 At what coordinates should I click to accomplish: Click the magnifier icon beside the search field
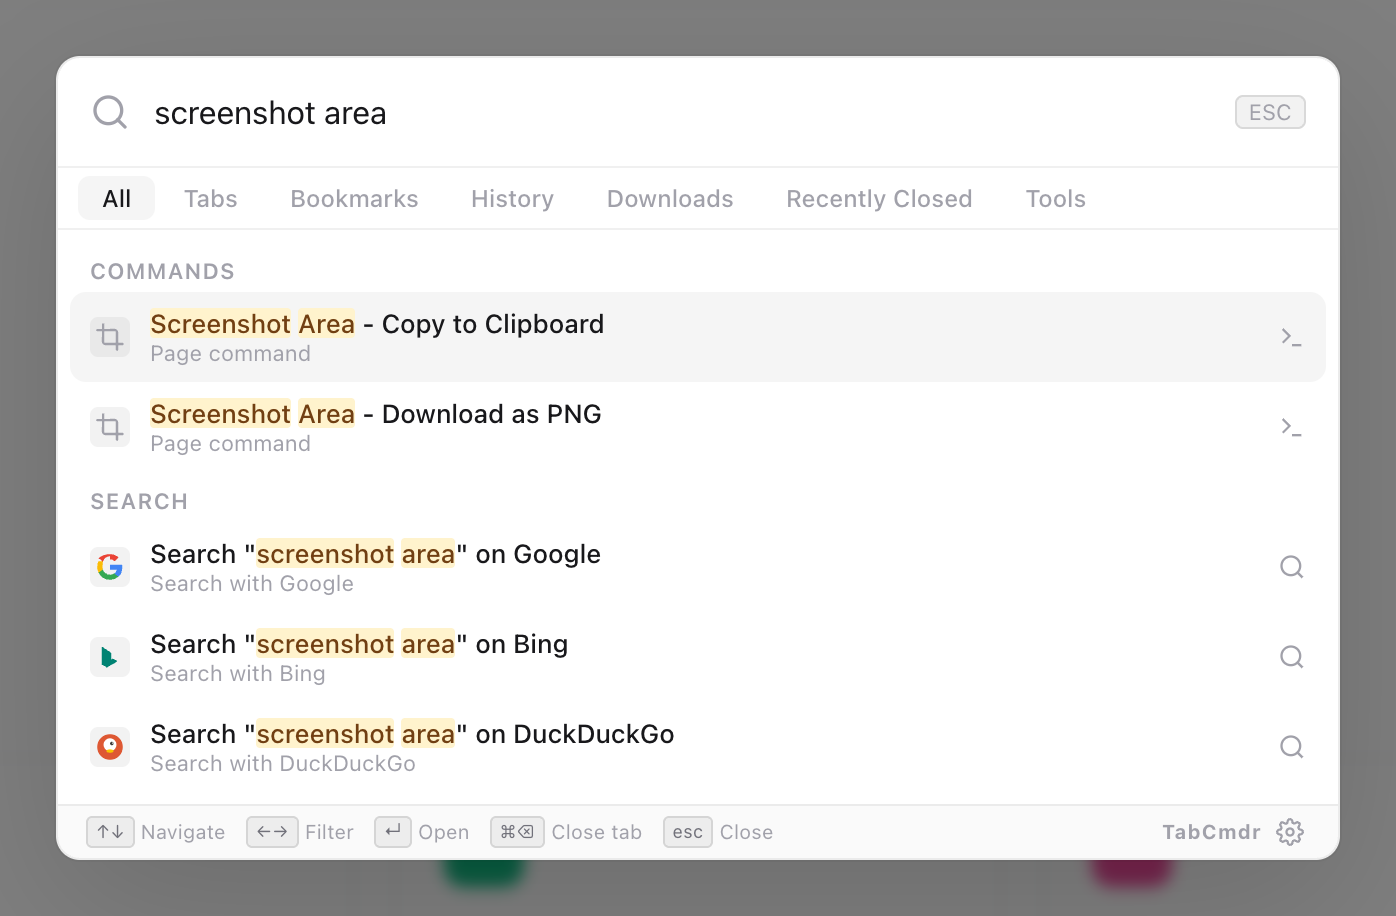110,112
